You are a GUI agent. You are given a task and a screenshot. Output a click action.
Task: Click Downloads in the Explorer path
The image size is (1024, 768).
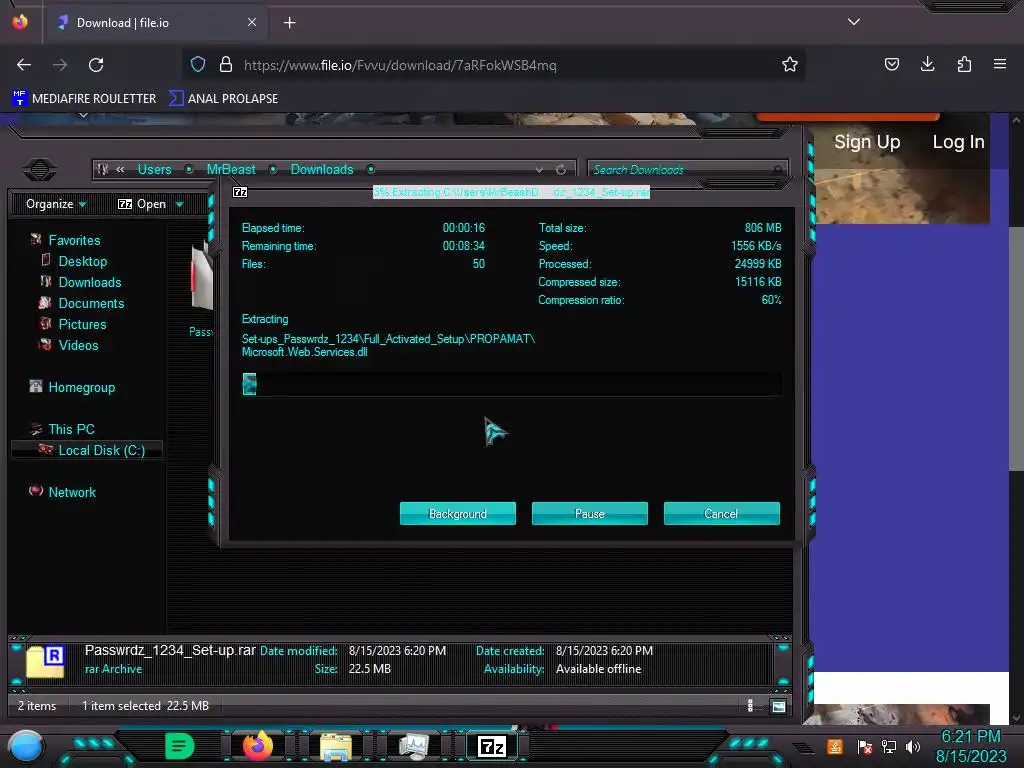click(x=321, y=169)
